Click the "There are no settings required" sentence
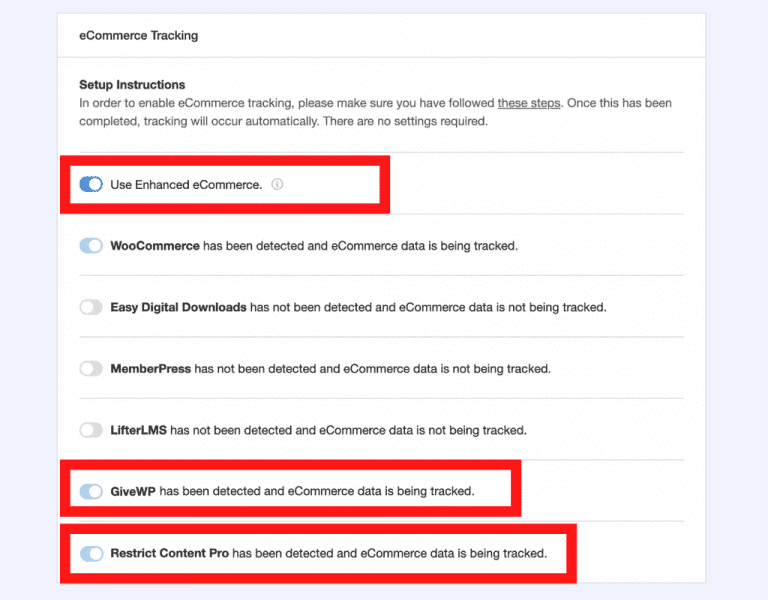The image size is (768, 600). coord(406,121)
